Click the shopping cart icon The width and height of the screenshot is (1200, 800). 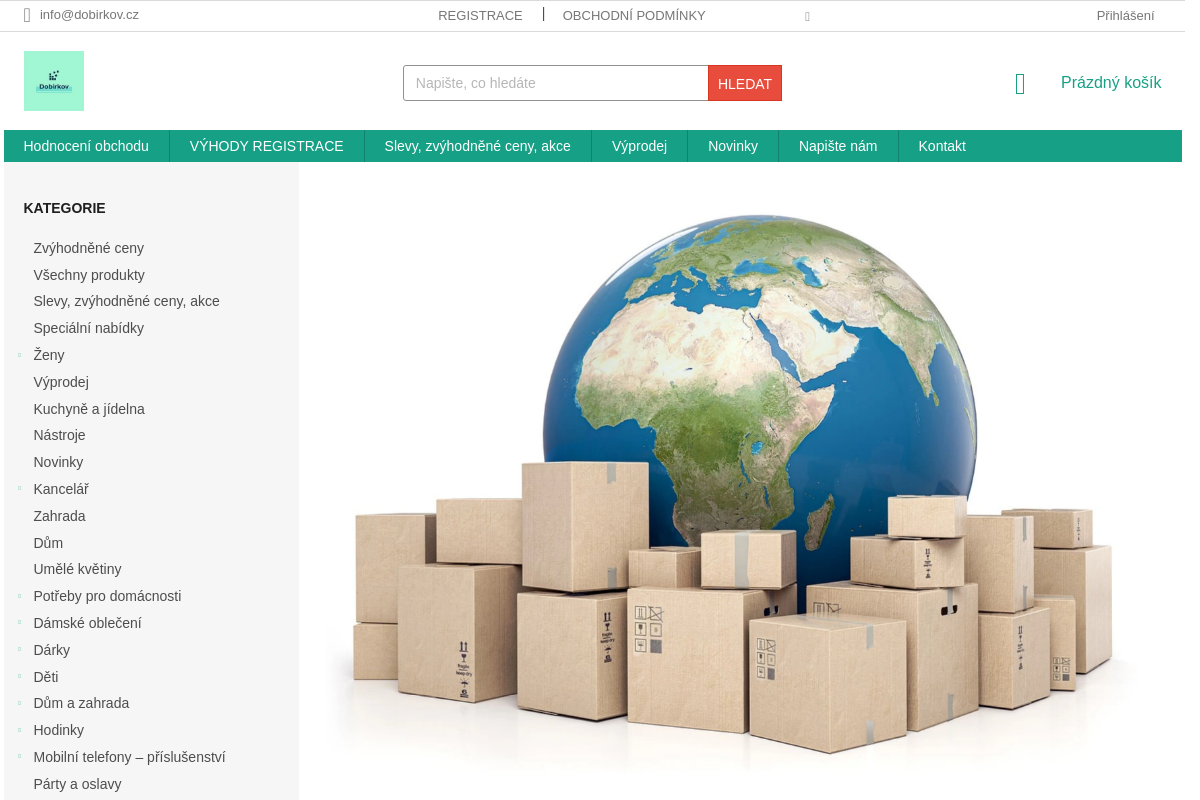pyautogui.click(x=1020, y=84)
